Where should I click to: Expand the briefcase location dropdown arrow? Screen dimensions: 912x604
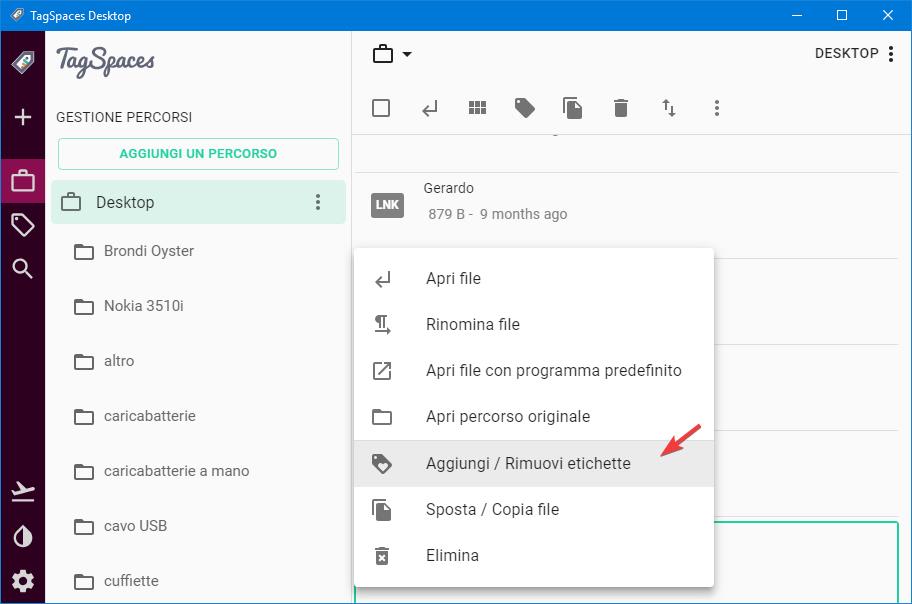click(x=407, y=54)
